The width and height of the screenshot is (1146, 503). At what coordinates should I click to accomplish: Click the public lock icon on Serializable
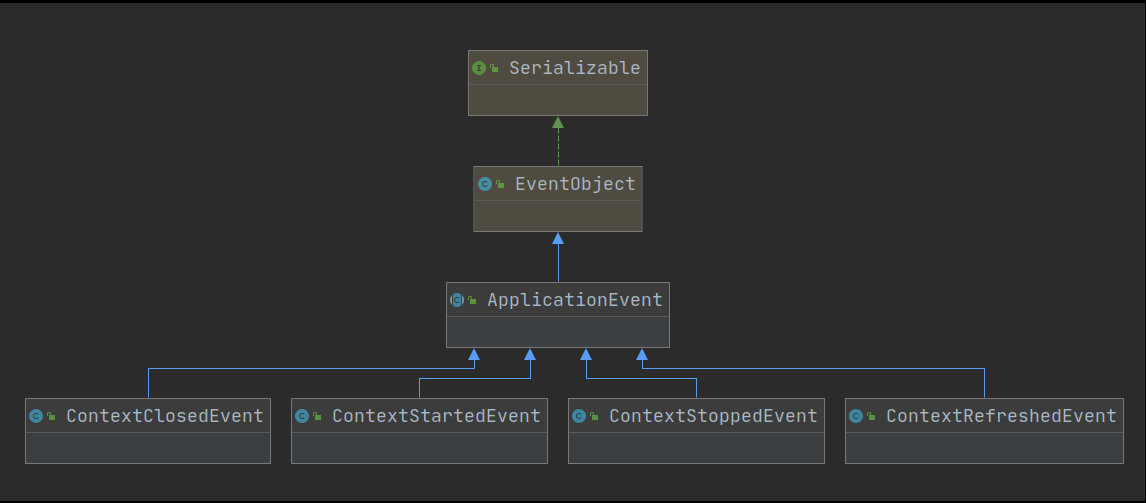click(495, 69)
